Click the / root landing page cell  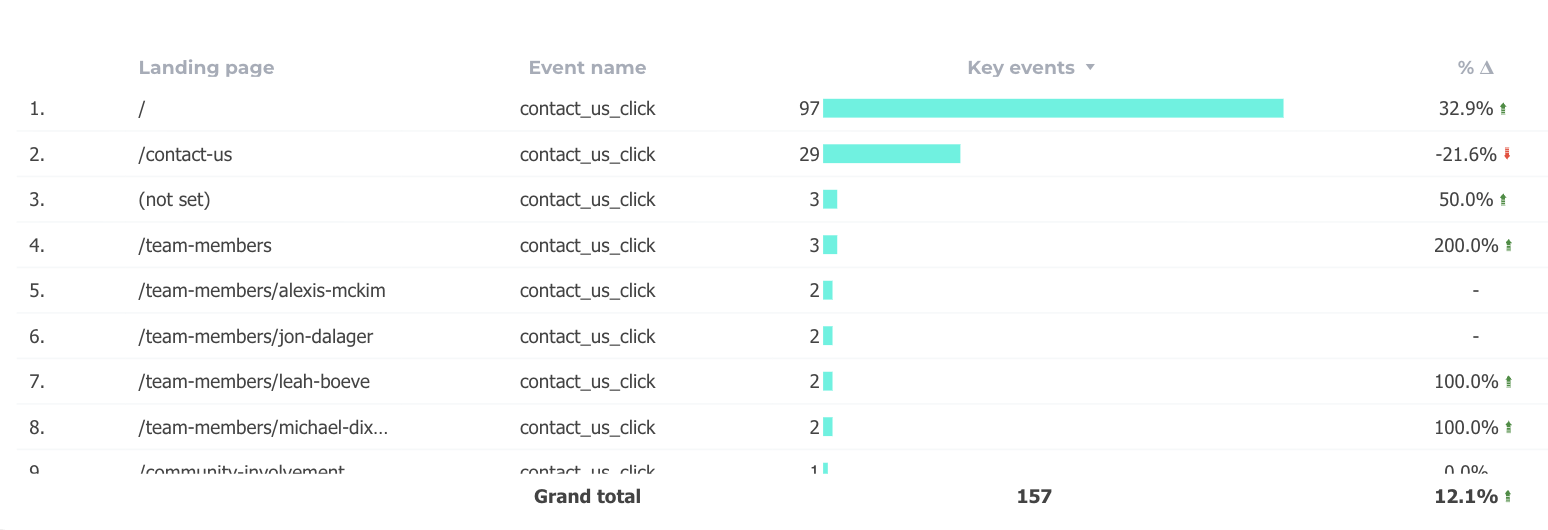142,109
